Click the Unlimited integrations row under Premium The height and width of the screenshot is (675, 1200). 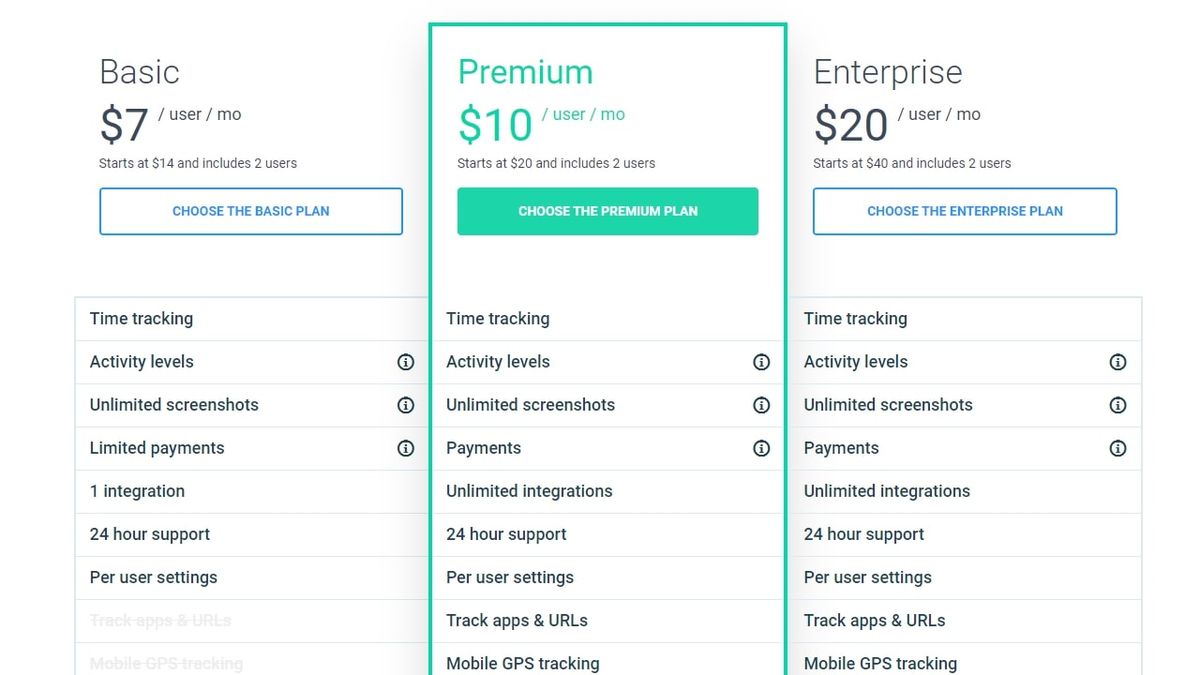pyautogui.click(x=529, y=491)
